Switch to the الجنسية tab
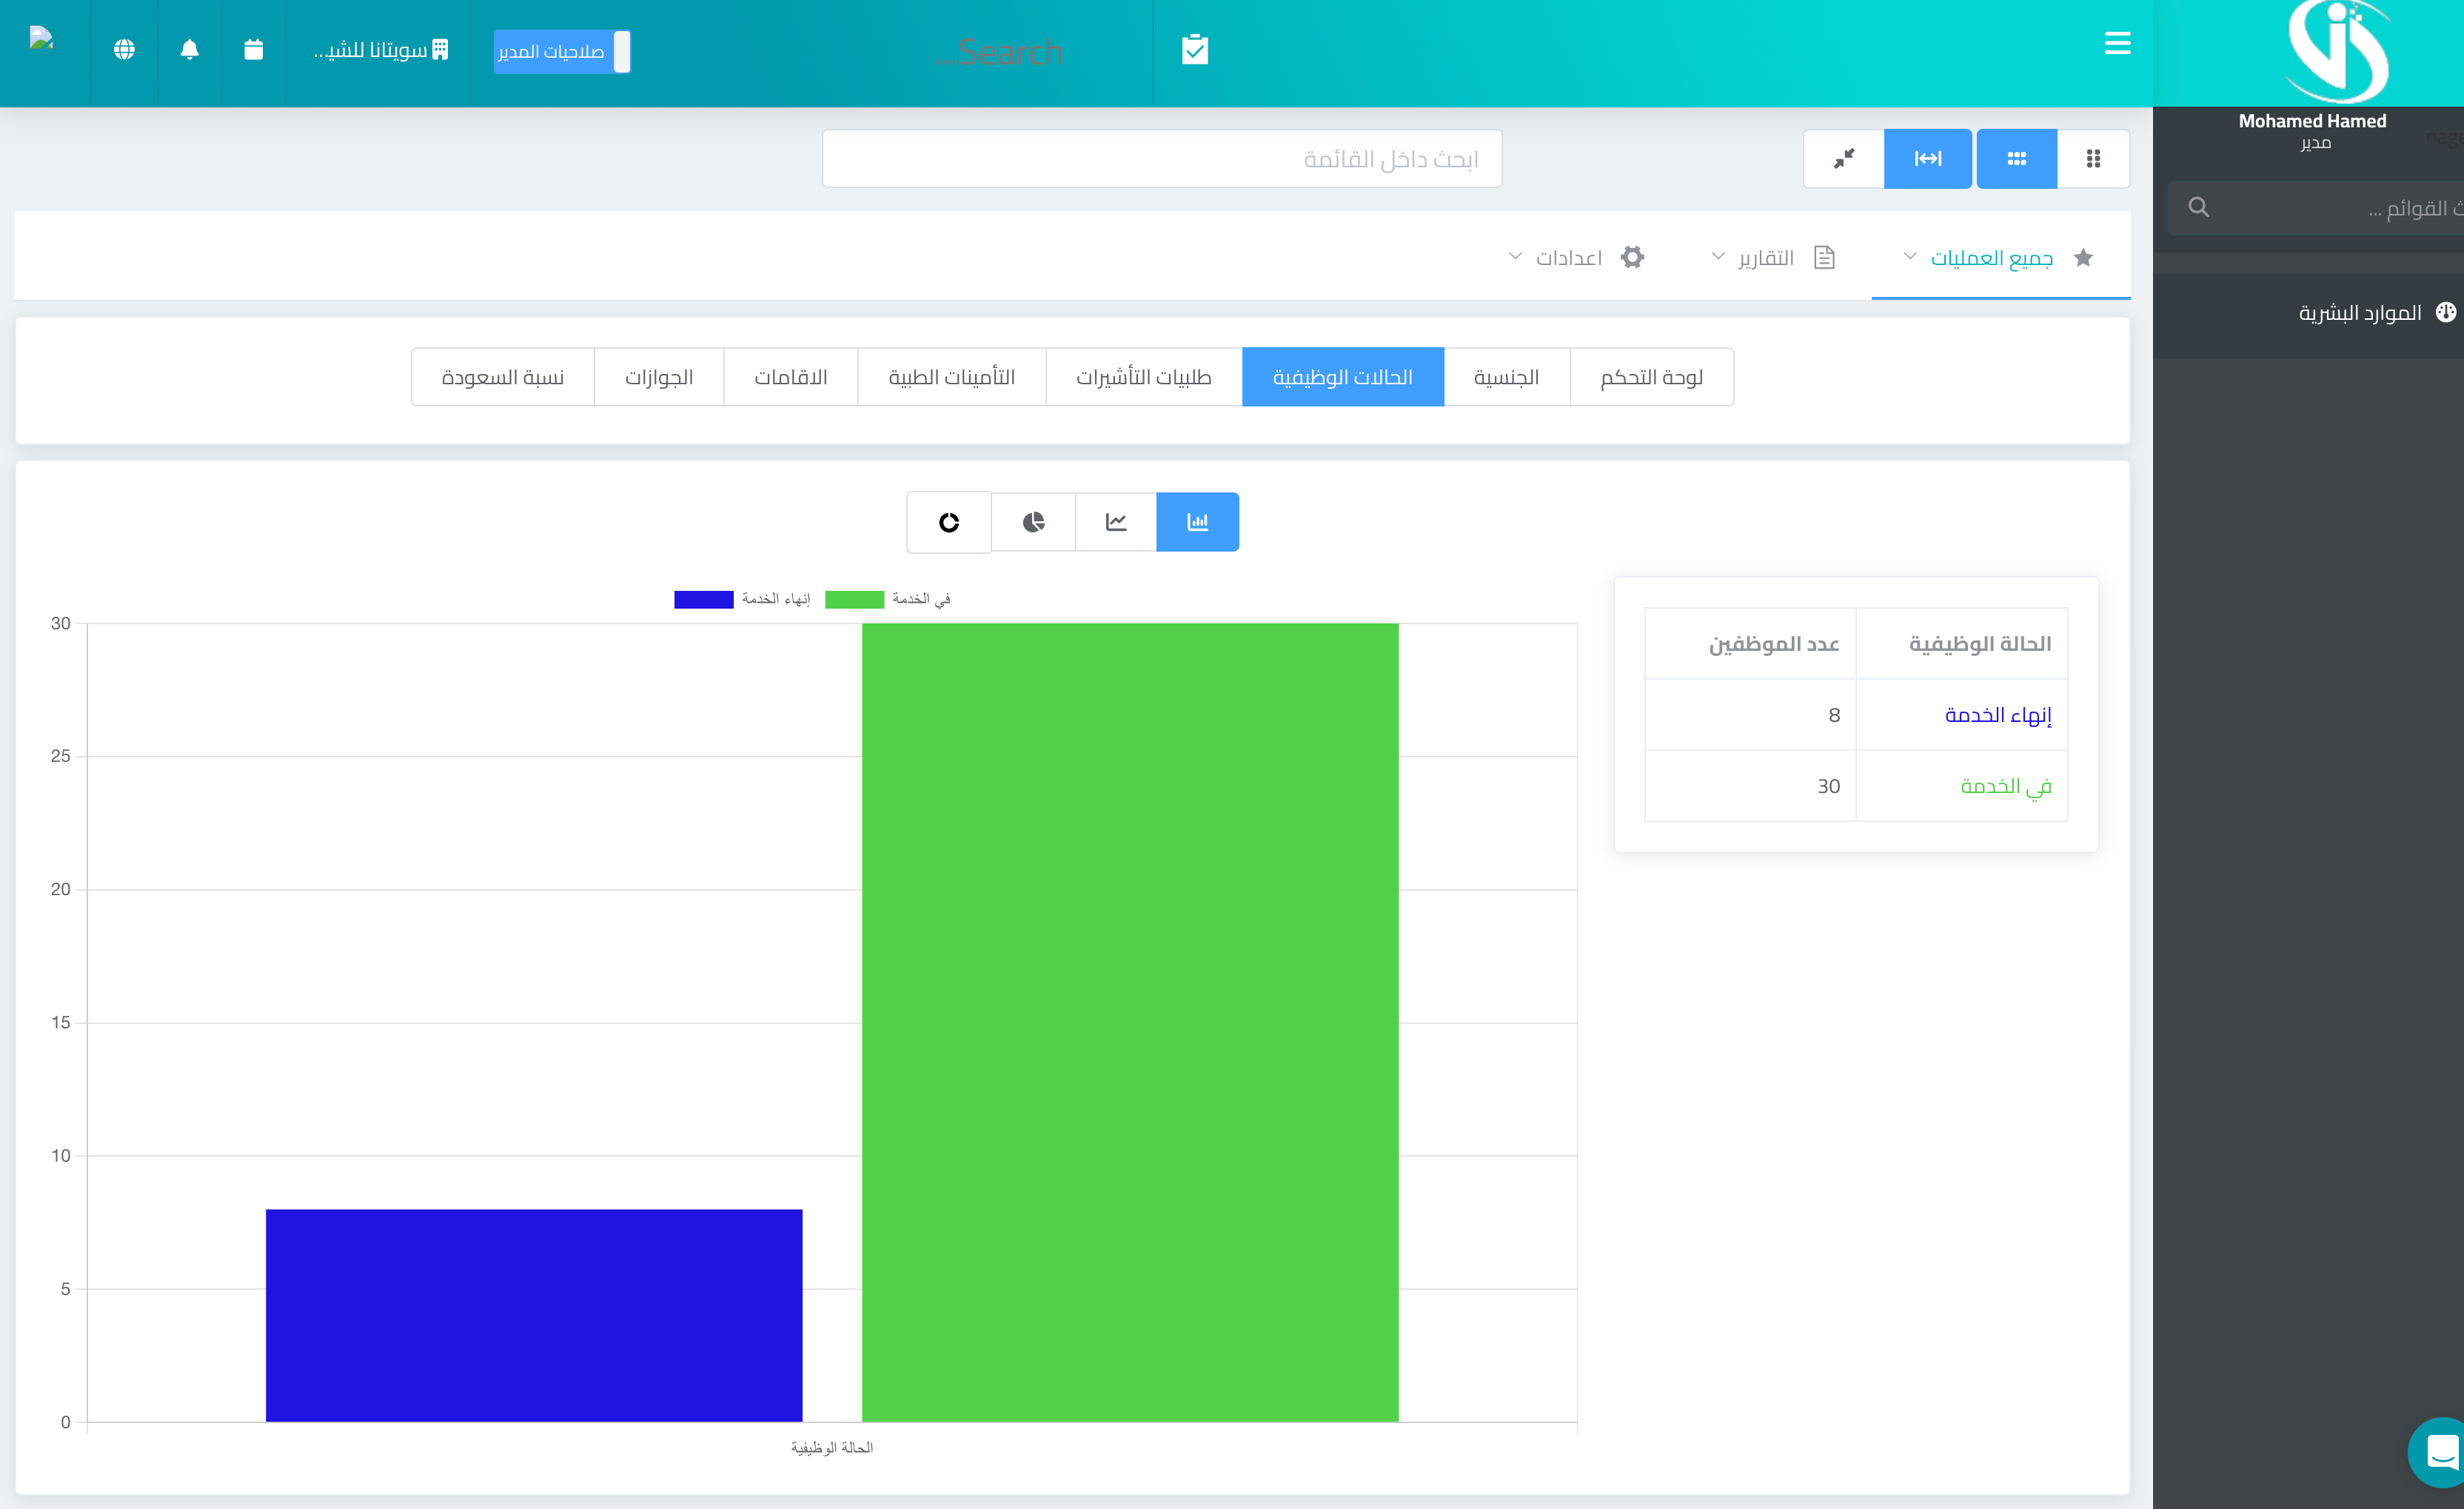 pyautogui.click(x=1505, y=377)
